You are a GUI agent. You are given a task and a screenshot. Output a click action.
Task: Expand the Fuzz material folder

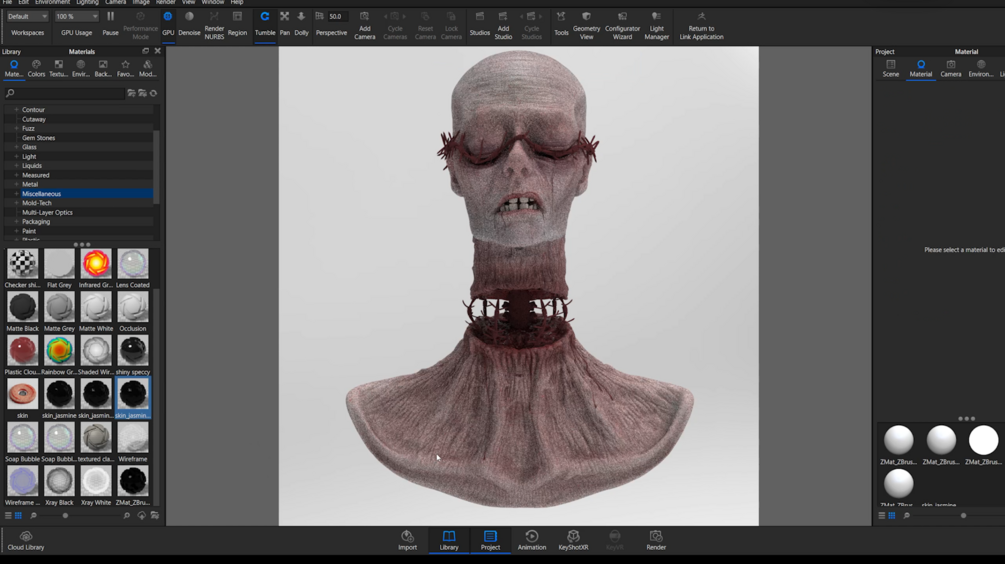pyautogui.click(x=16, y=128)
